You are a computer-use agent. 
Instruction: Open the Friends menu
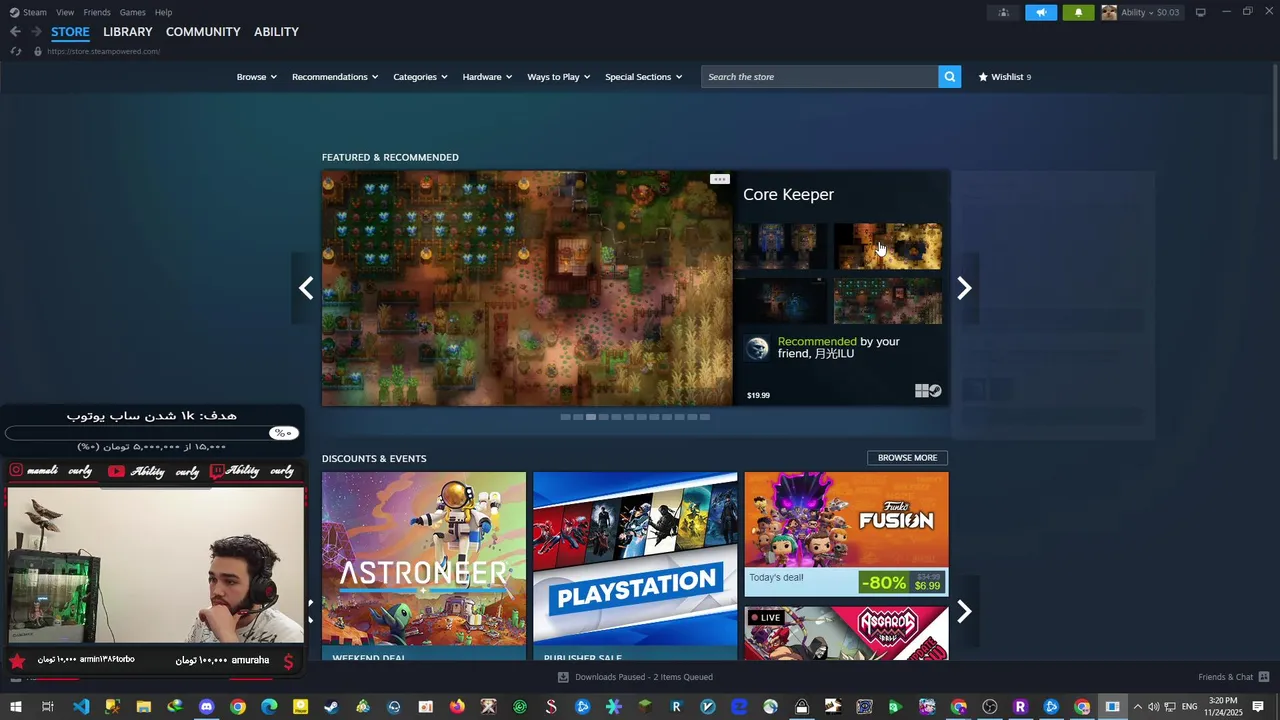click(x=97, y=12)
